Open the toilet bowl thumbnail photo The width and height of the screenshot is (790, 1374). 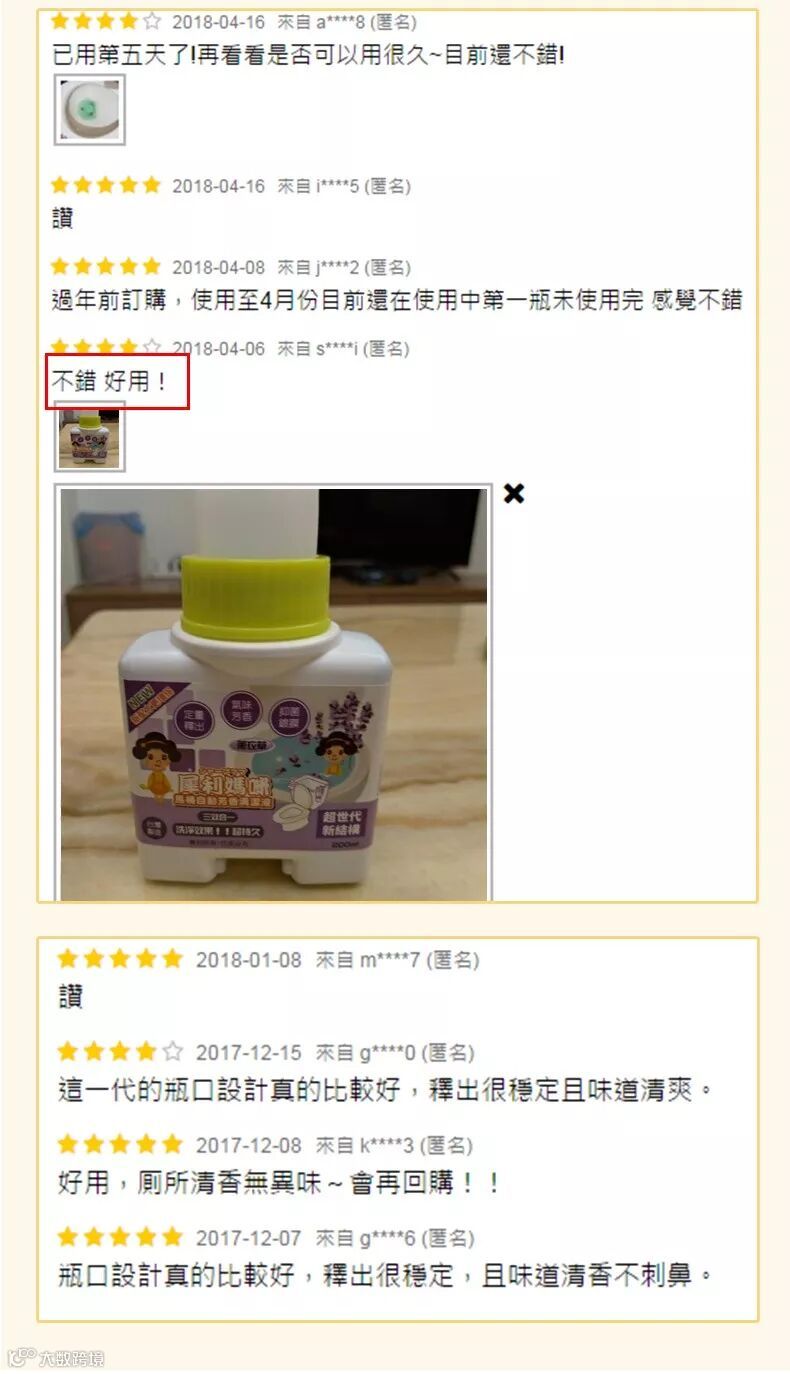(x=89, y=110)
